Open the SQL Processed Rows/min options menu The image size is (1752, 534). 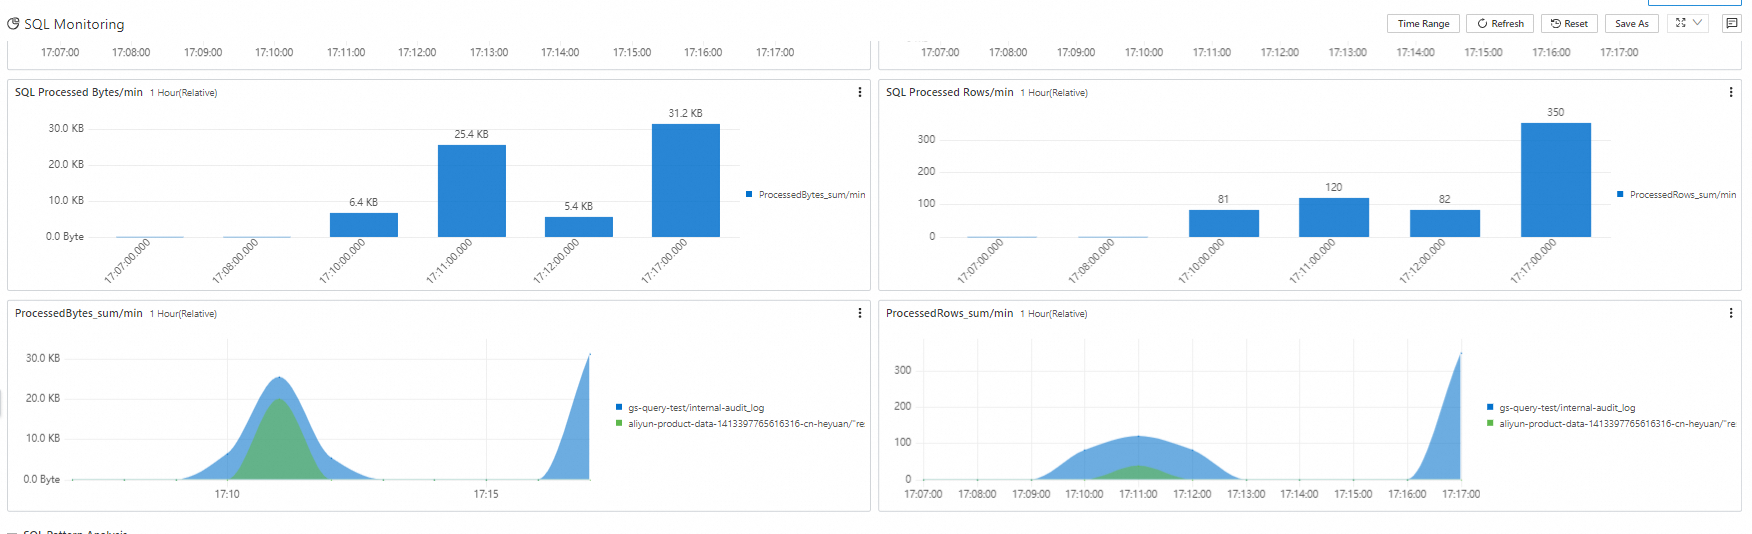click(1731, 92)
